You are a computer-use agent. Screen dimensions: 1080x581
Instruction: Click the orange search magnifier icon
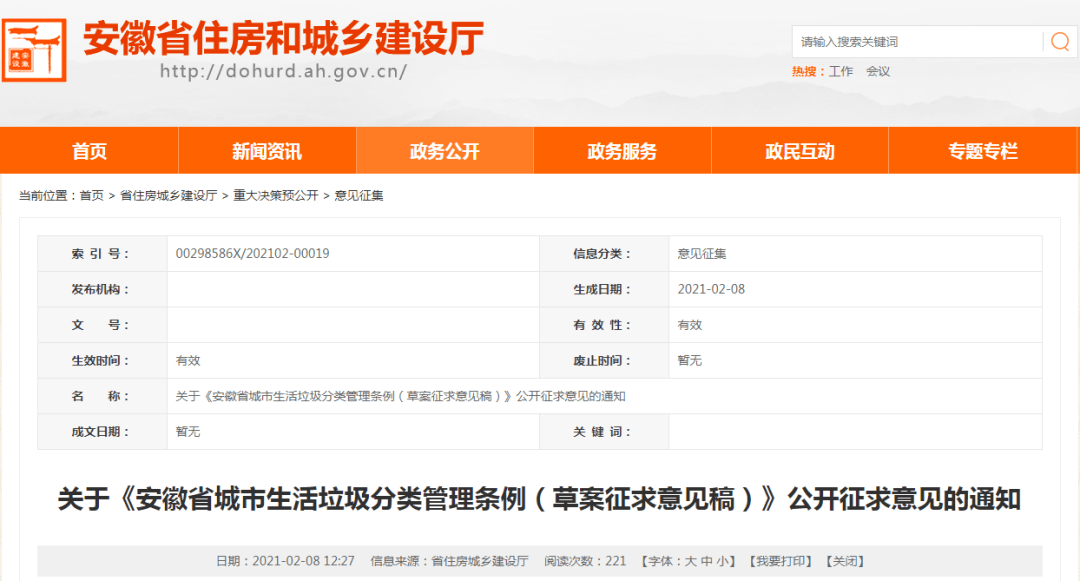[1060, 42]
